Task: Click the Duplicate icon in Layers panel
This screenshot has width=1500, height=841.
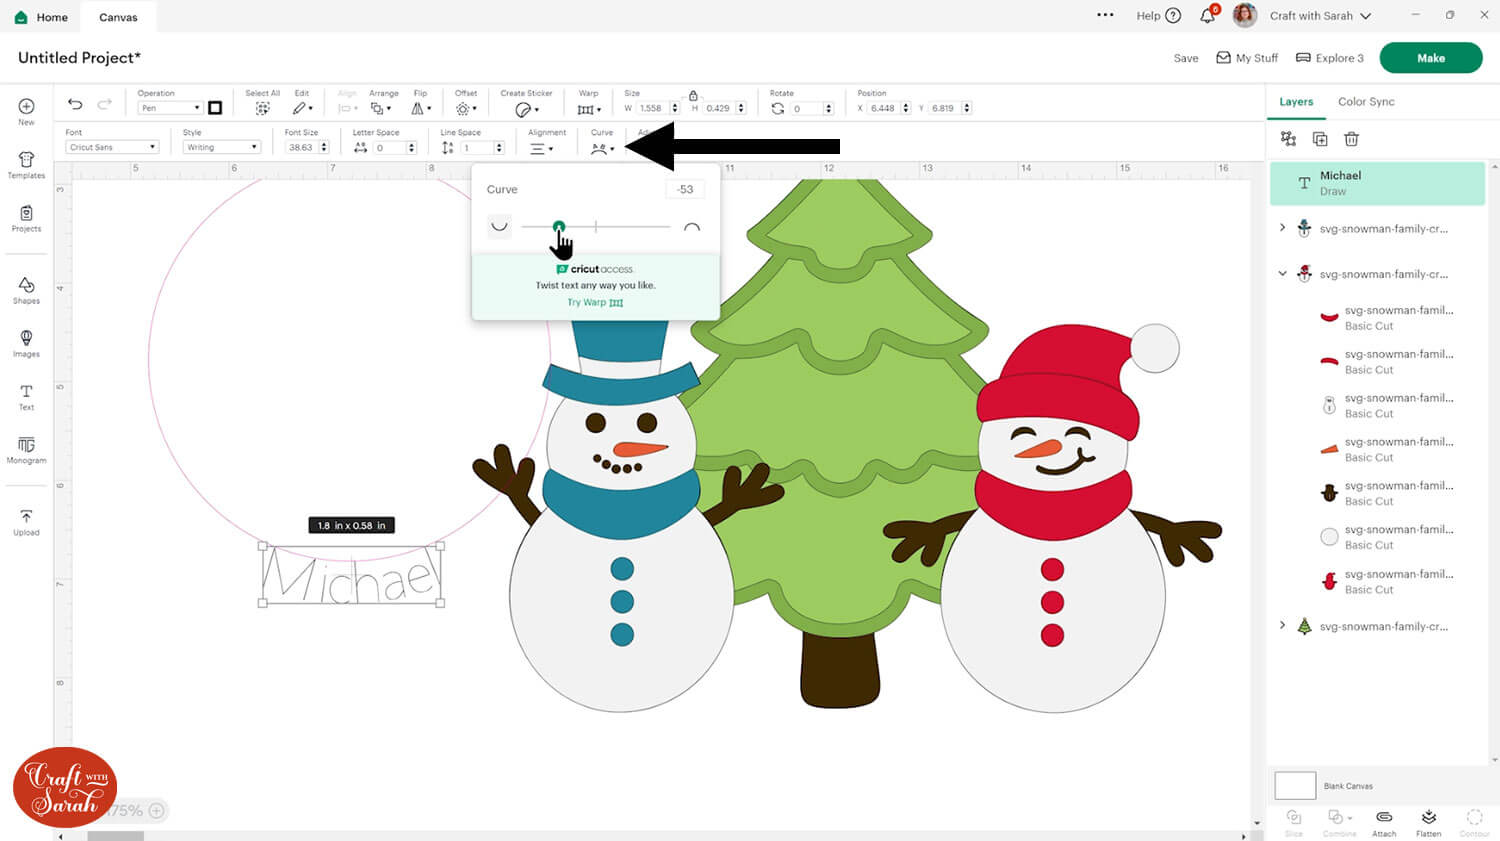Action: (x=1320, y=139)
